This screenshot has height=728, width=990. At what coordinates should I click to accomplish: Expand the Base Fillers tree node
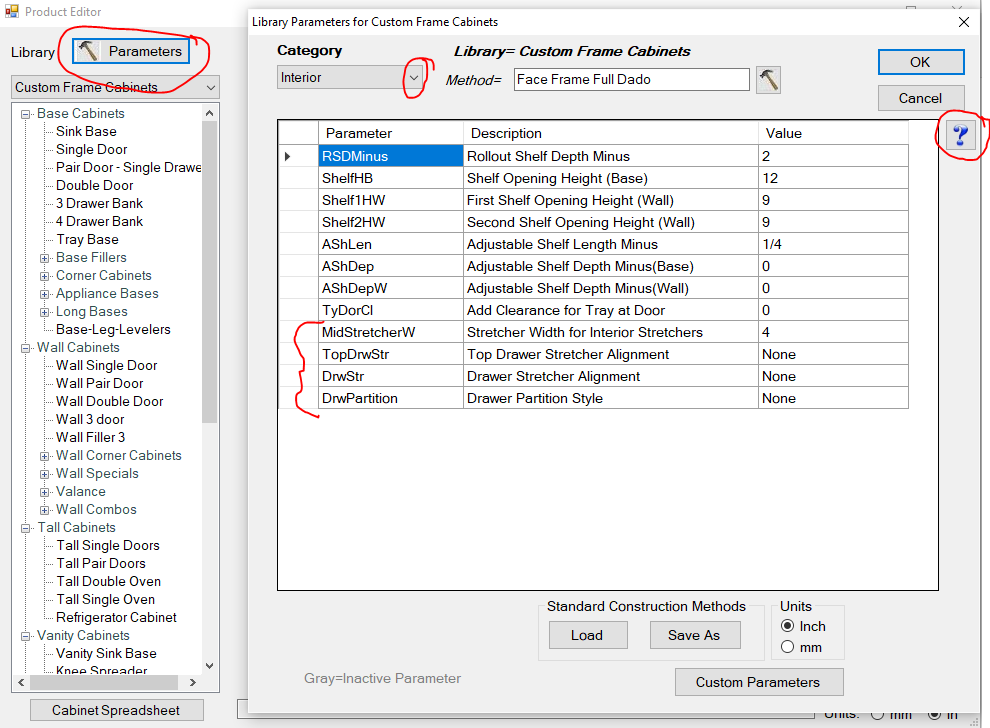(45, 258)
